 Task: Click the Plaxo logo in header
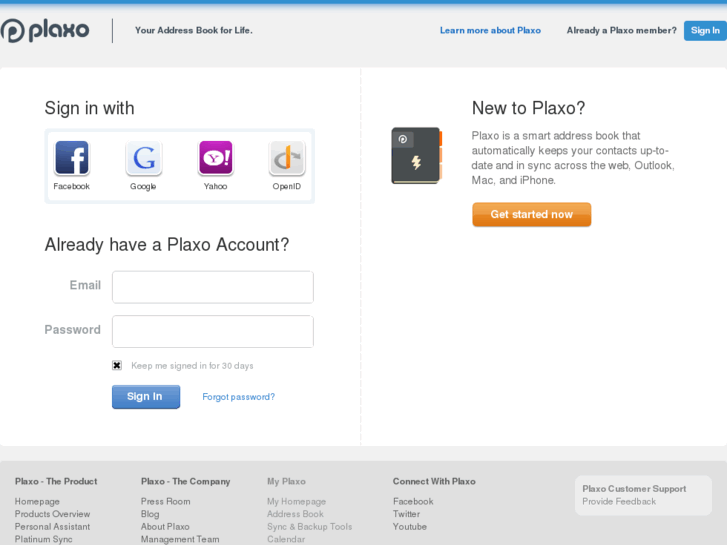[x=46, y=31]
